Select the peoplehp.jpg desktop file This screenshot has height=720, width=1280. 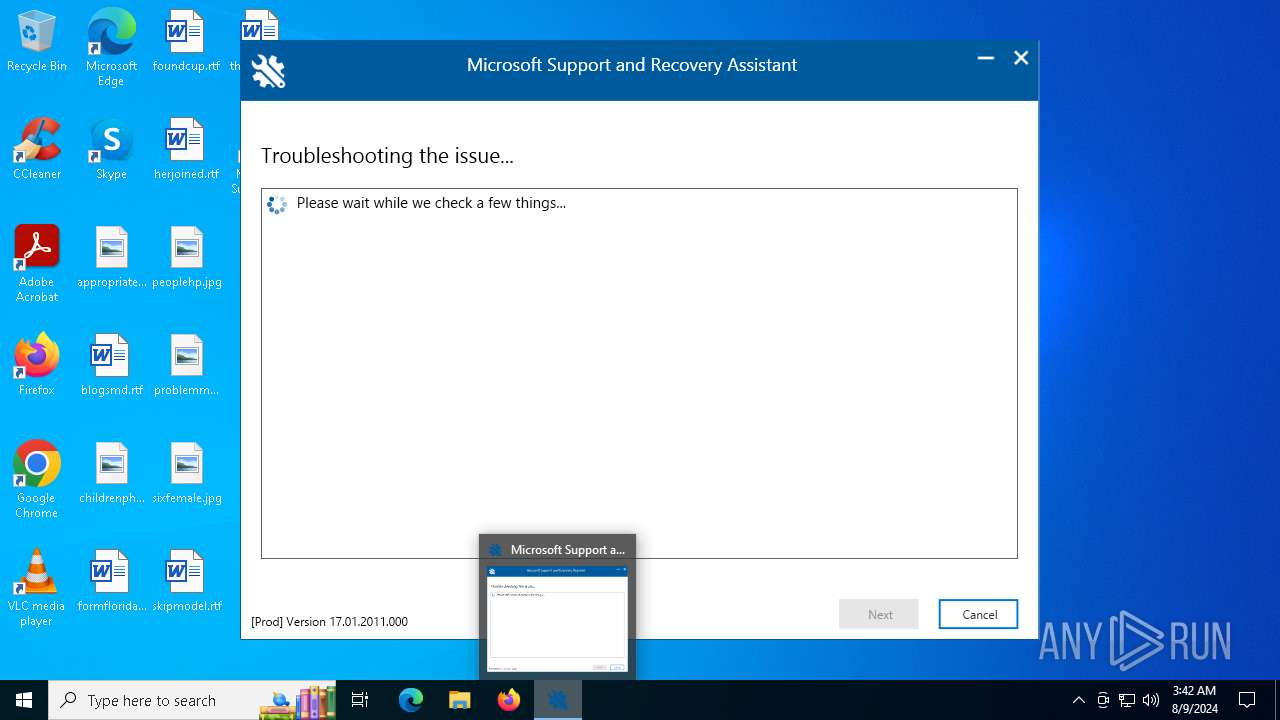[x=186, y=258]
